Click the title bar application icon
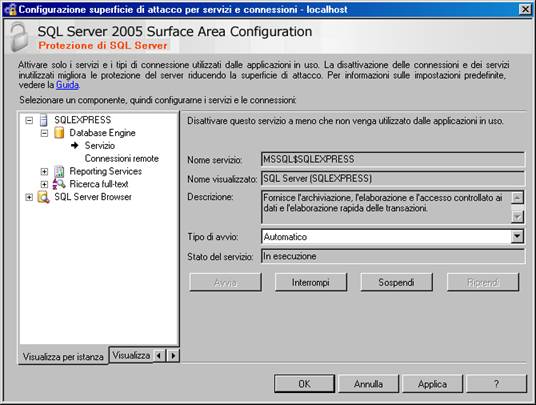Viewport: 536px width, 405px height. 10,9
